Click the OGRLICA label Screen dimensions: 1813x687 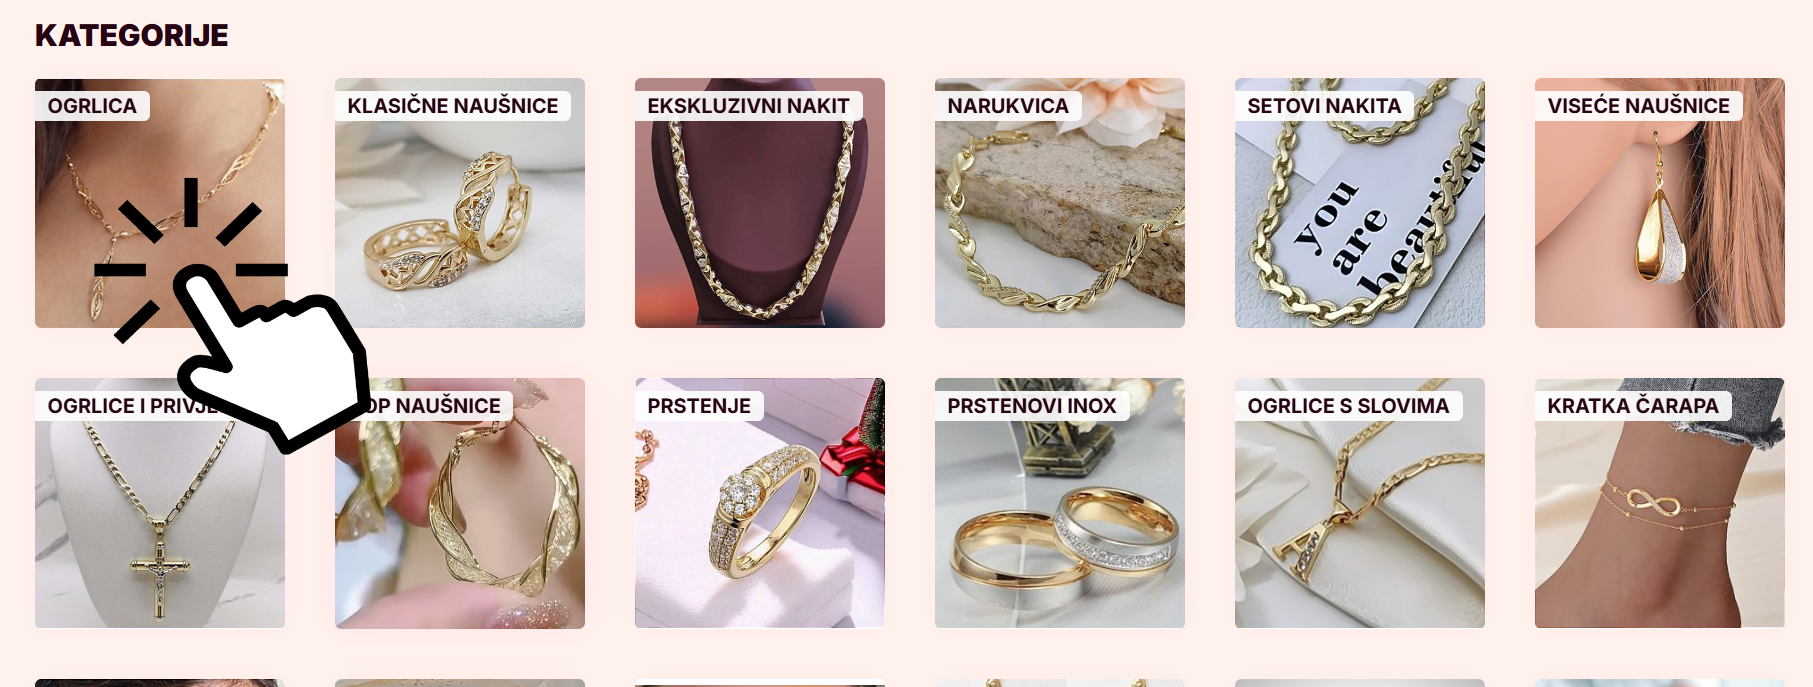point(92,106)
